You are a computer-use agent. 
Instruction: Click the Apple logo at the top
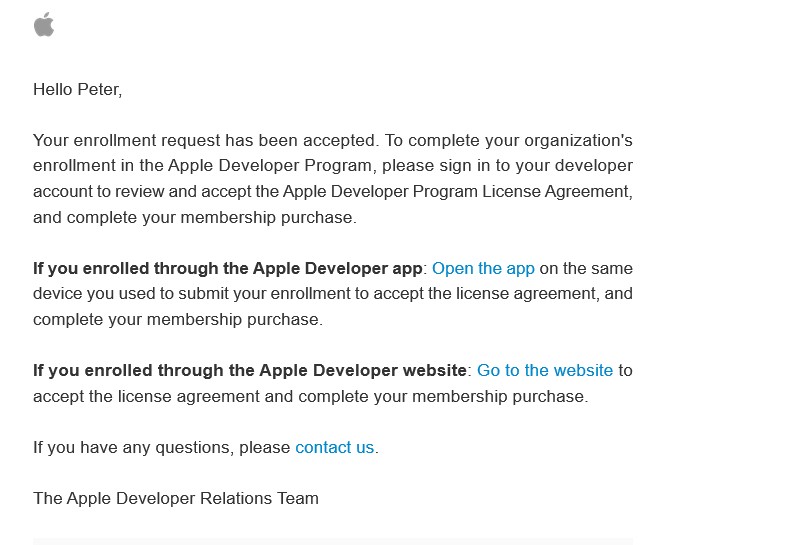point(44,24)
